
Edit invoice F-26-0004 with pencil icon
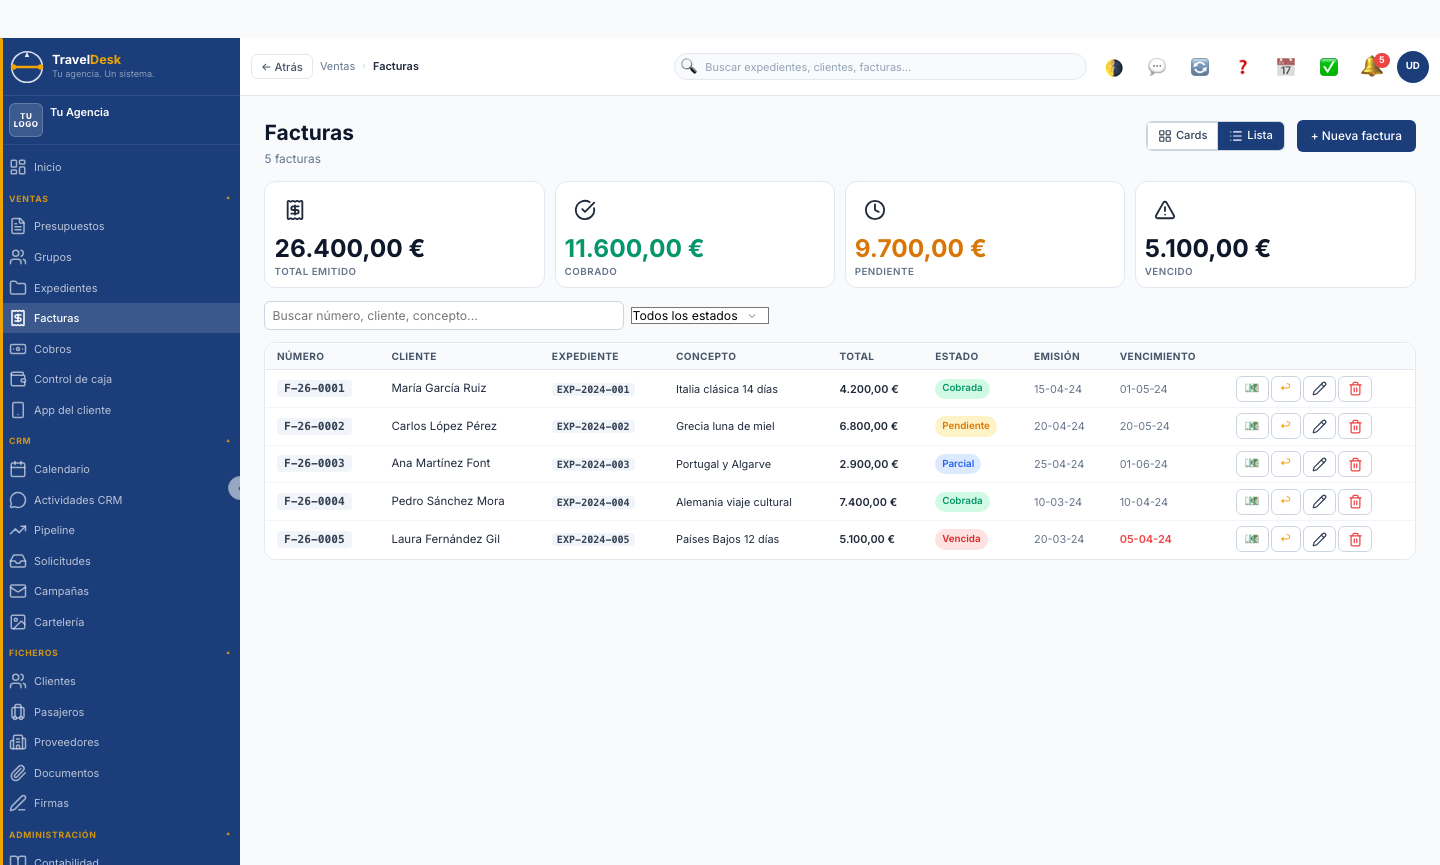[1320, 502]
